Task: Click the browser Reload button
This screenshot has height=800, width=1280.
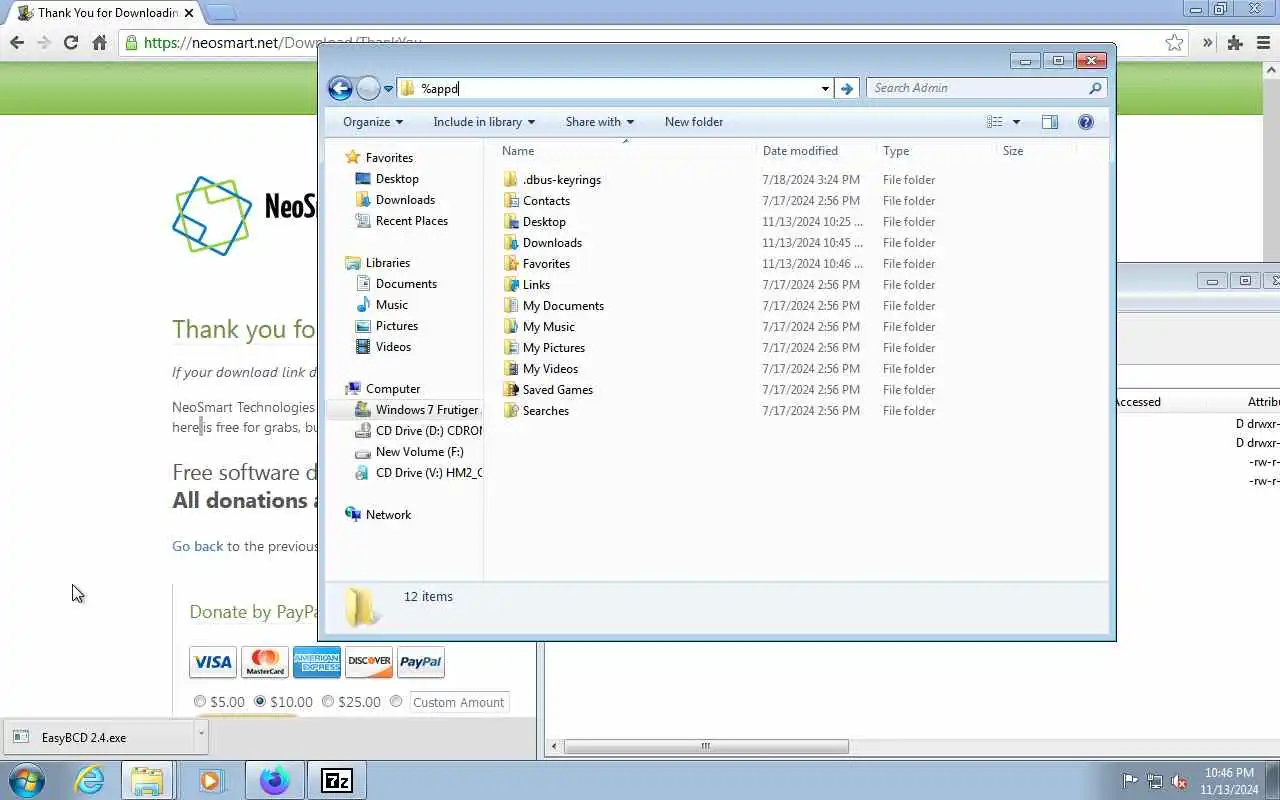Action: point(71,42)
